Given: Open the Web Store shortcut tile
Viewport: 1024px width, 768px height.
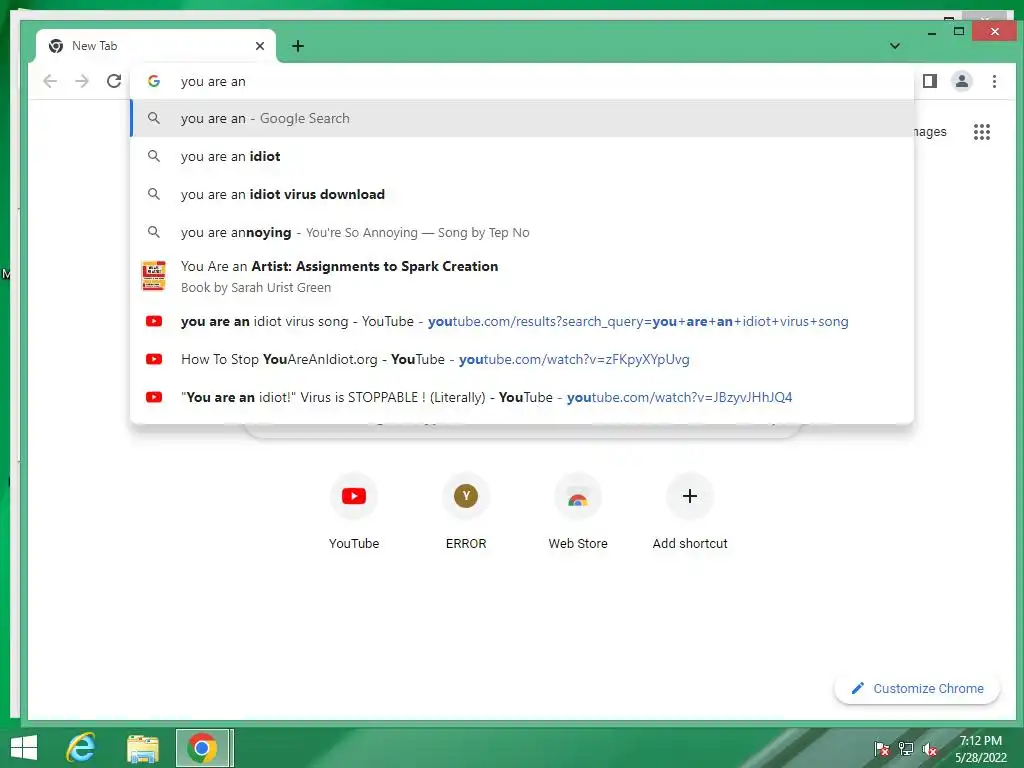Looking at the screenshot, I should (x=578, y=512).
